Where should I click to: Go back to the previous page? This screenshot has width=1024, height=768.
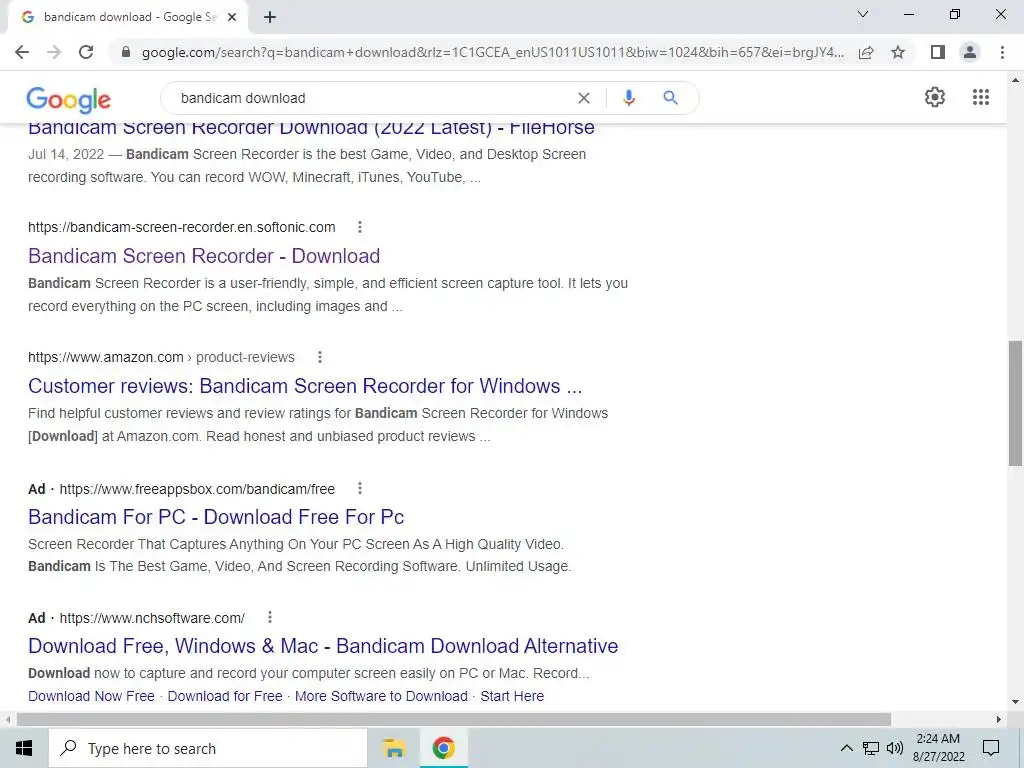click(22, 52)
